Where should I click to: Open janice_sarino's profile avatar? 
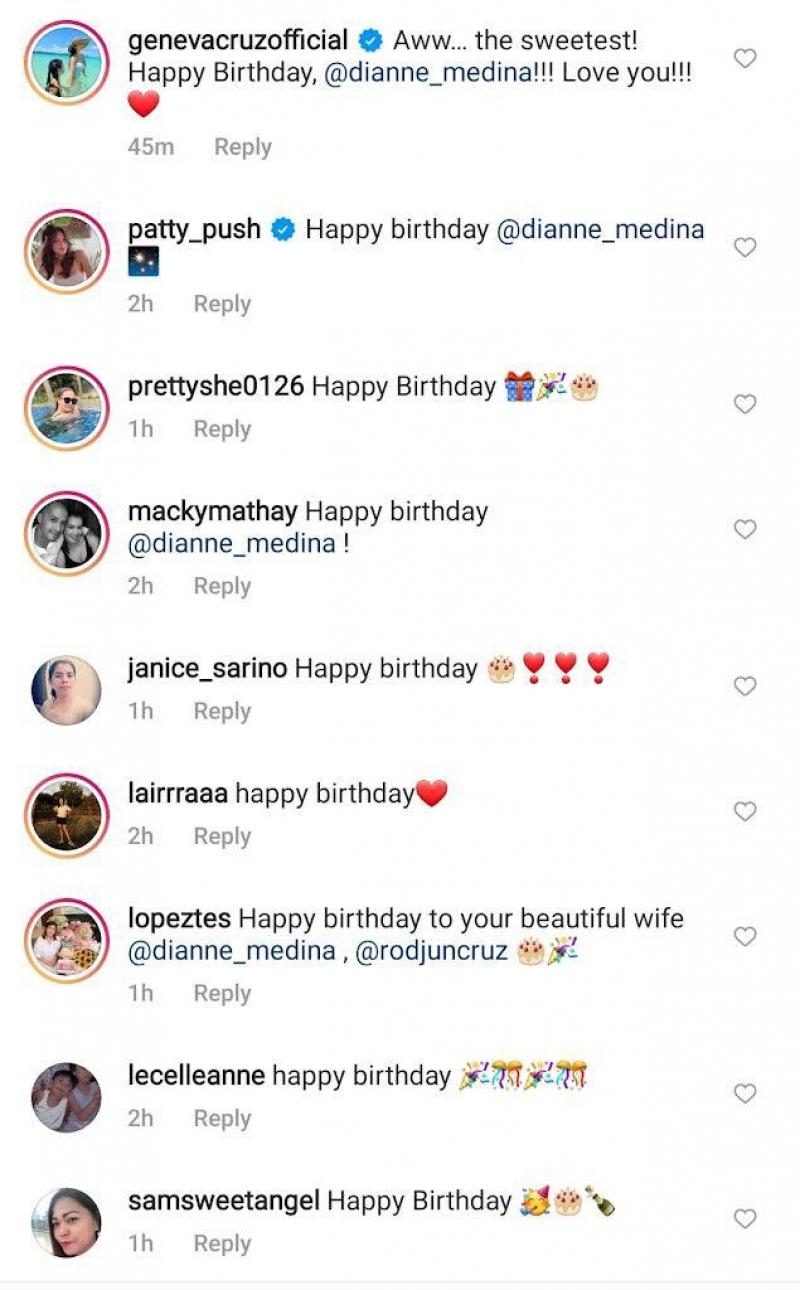point(66,690)
